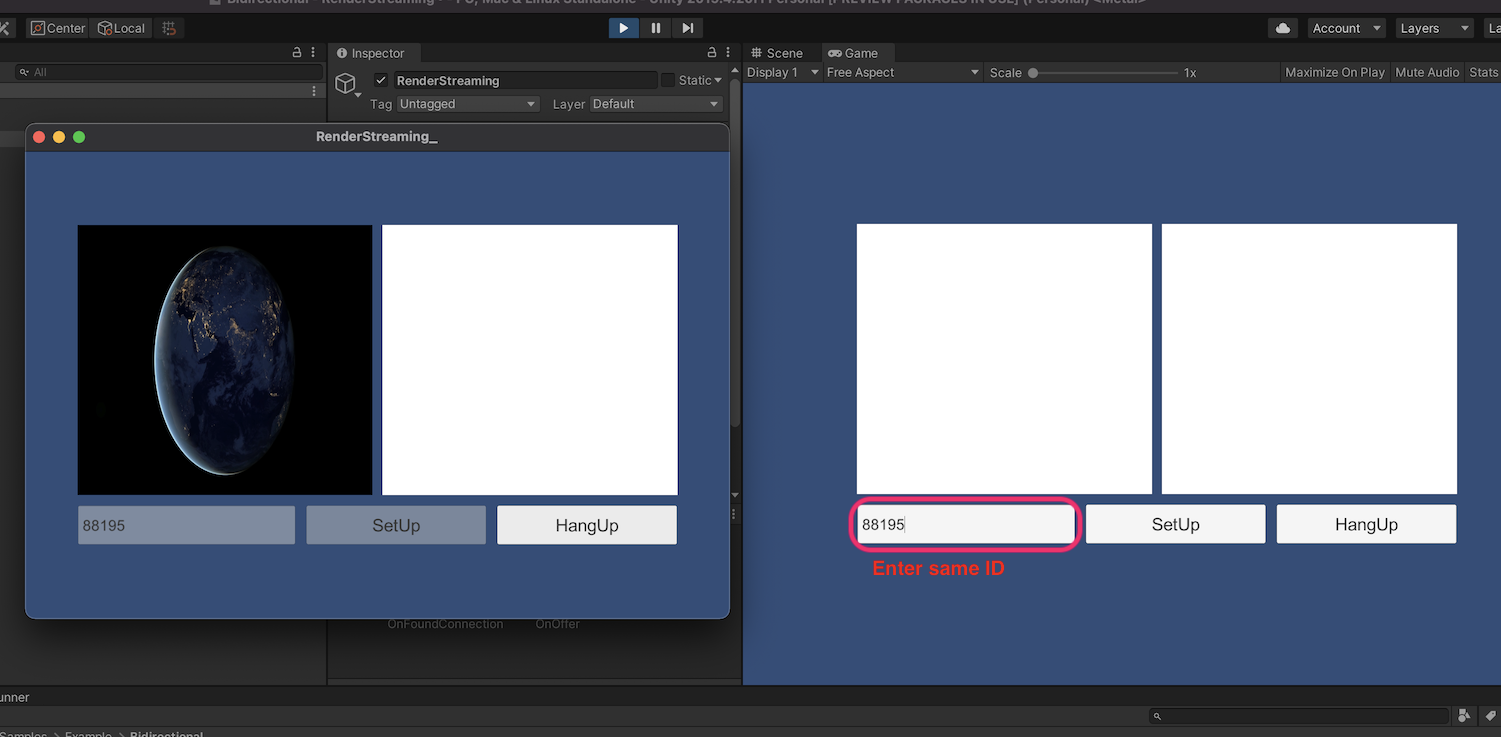The height and width of the screenshot is (737, 1501).
Task: Click the Play button in the toolbar
Action: (x=623, y=28)
